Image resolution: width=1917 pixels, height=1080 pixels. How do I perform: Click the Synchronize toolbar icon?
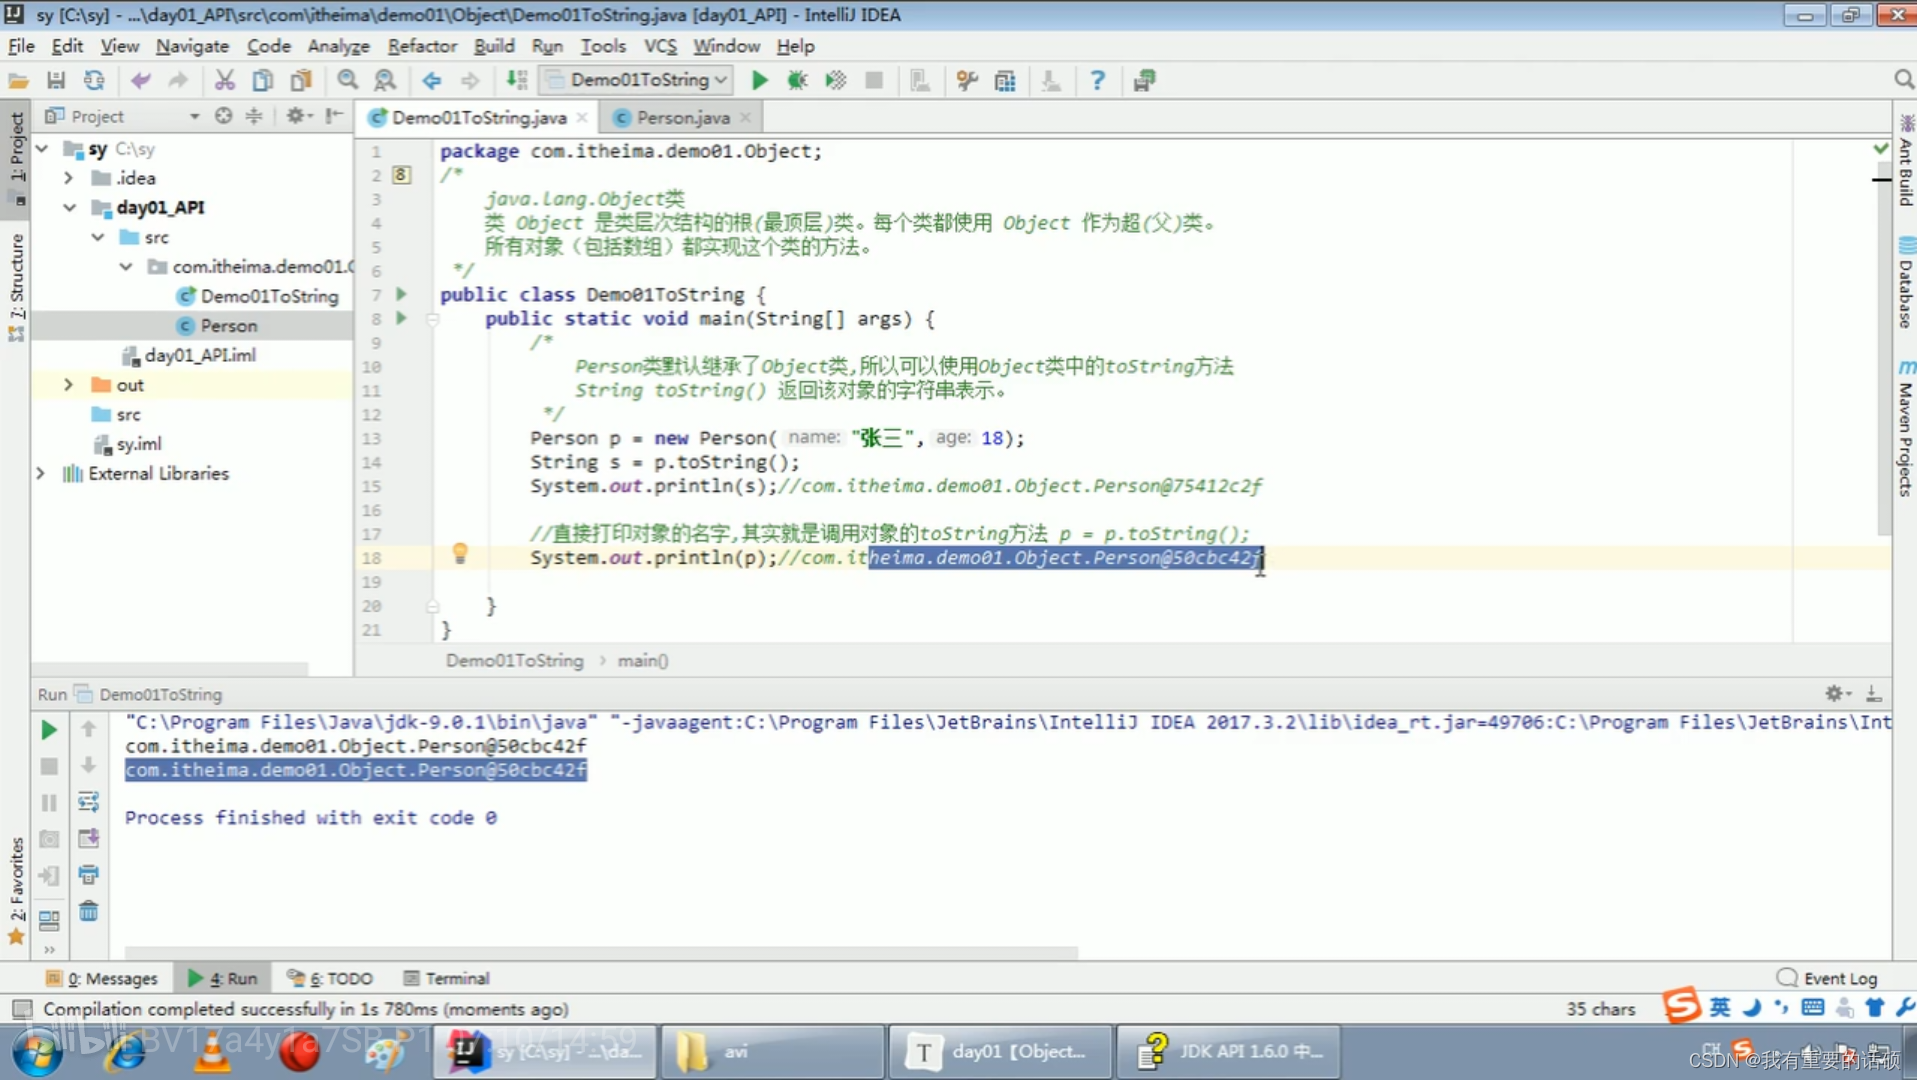(x=94, y=81)
